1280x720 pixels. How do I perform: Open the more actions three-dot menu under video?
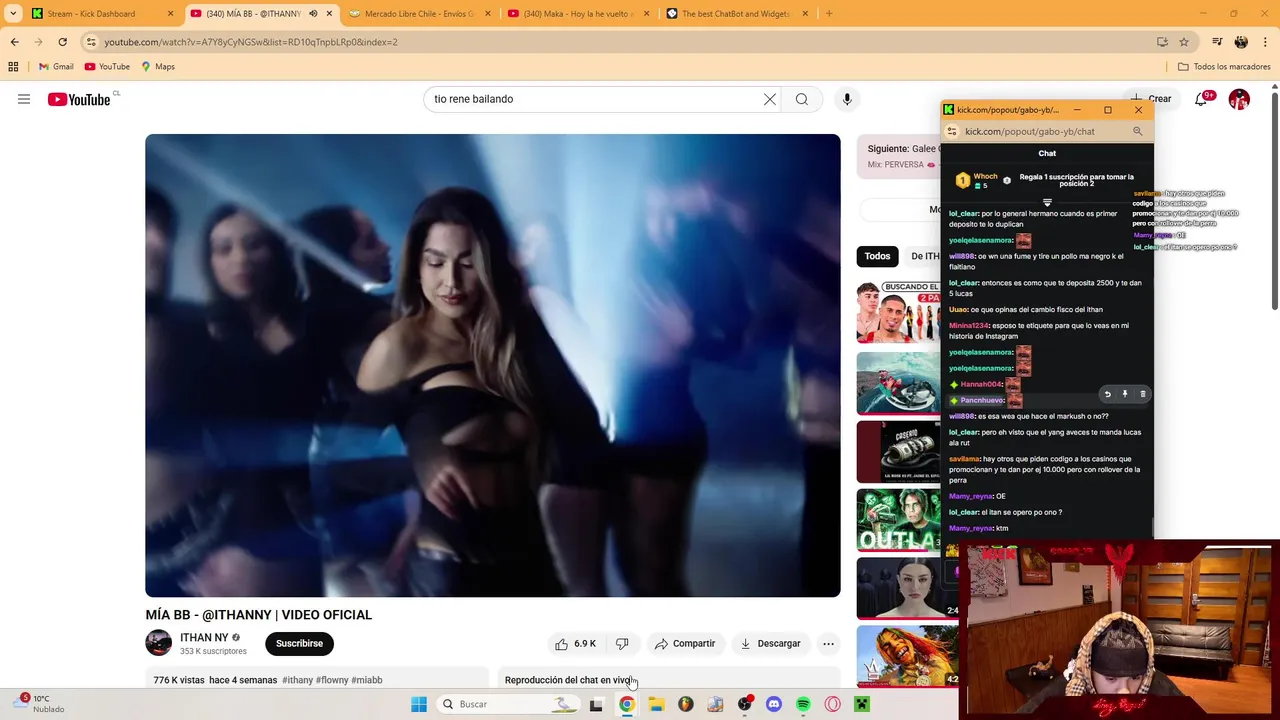tap(828, 644)
